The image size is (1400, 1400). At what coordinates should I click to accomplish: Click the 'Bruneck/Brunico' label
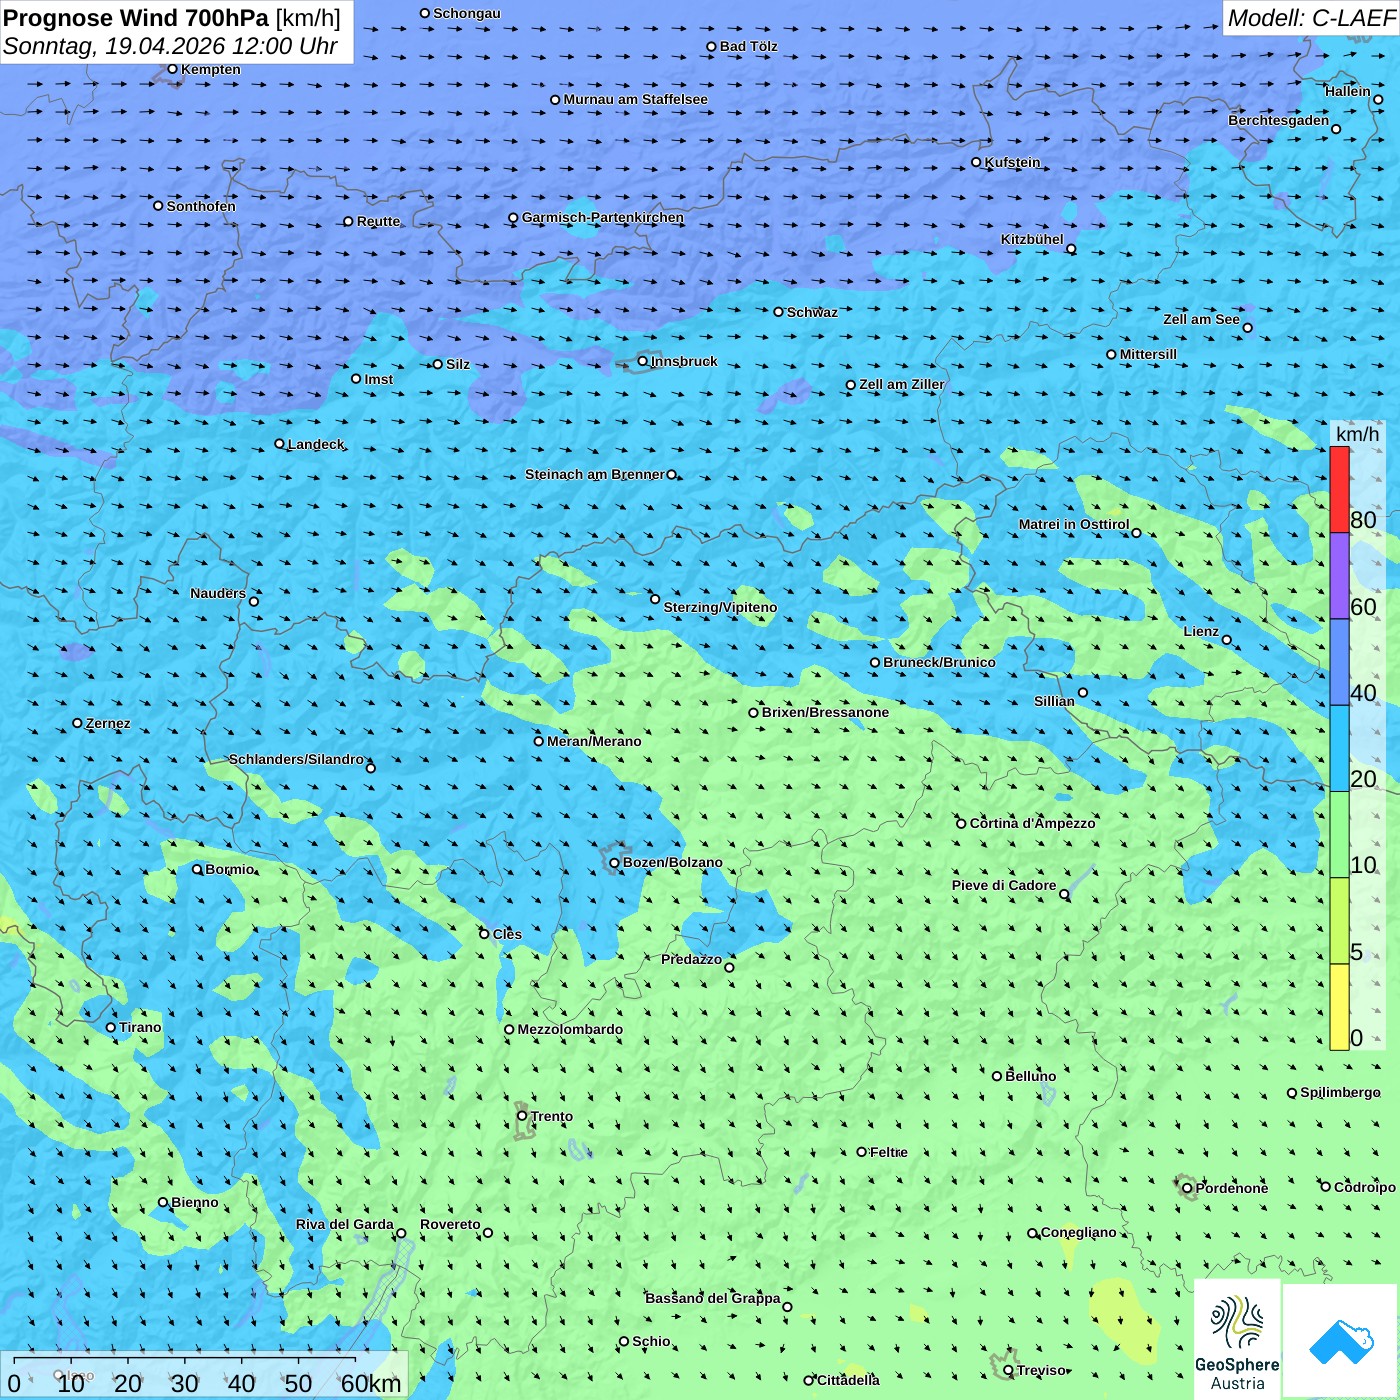point(940,662)
